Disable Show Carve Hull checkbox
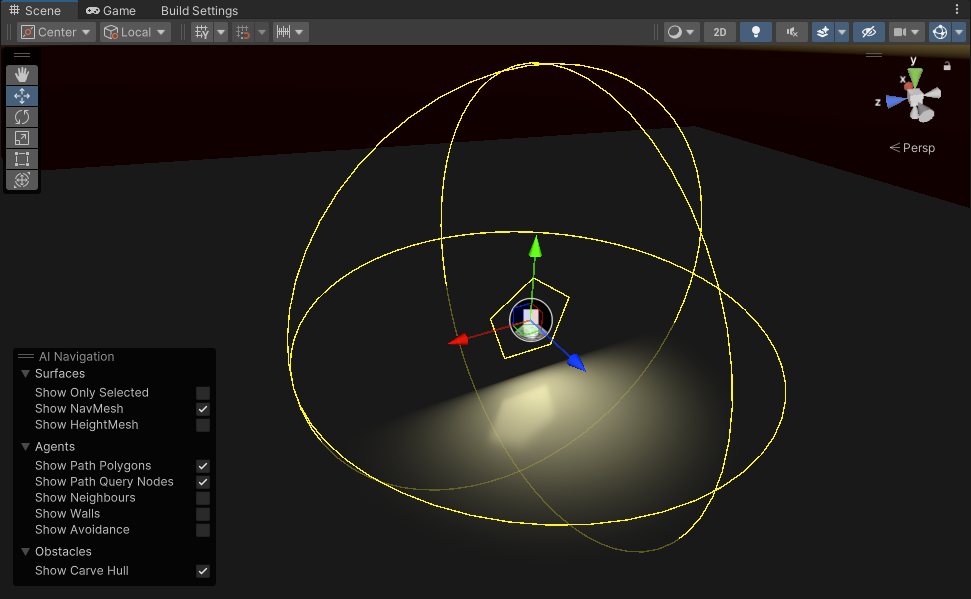 coord(203,571)
